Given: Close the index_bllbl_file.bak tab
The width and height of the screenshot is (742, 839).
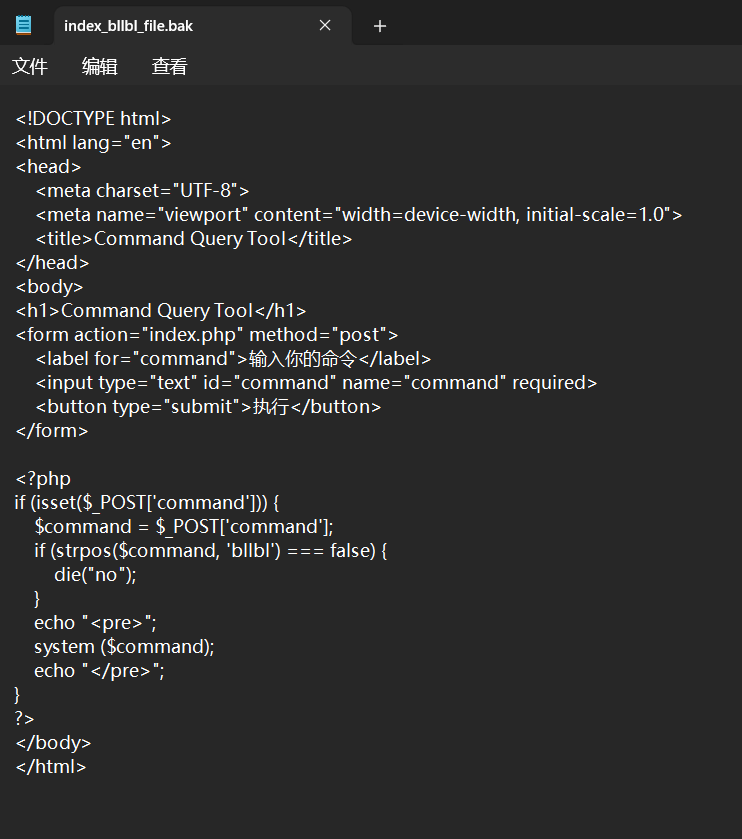Looking at the screenshot, I should [325, 25].
